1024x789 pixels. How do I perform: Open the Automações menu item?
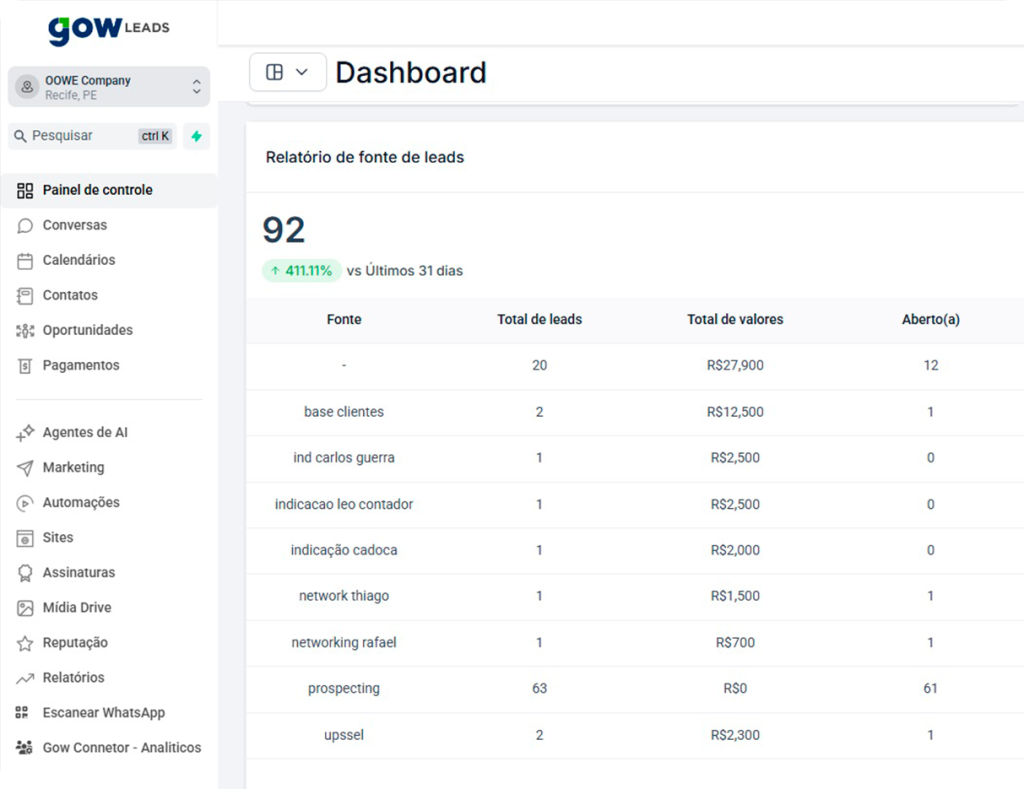(80, 503)
